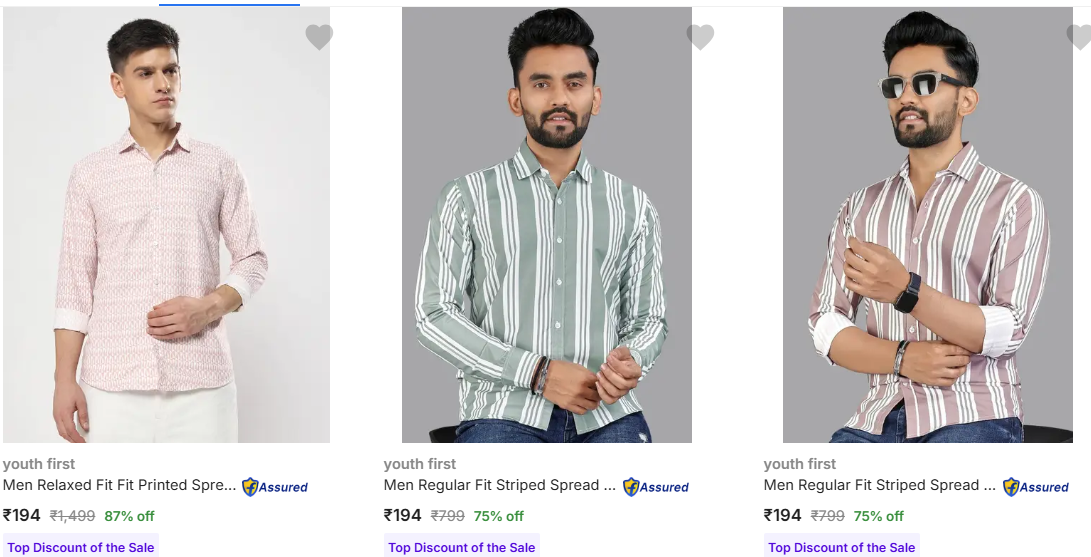Screen dimensions: 1091x557
Task: Click the heart on the green striped shirt
Action: (x=700, y=37)
